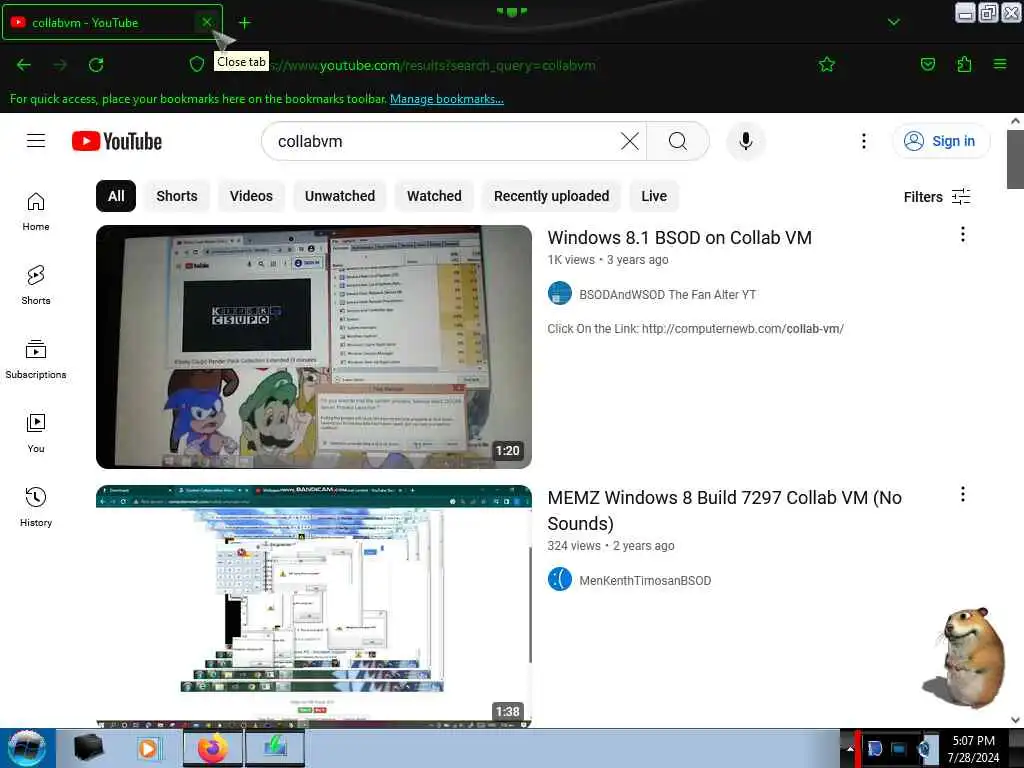Open tracking protection shield icon
This screenshot has width=1024, height=768.
click(x=197, y=64)
